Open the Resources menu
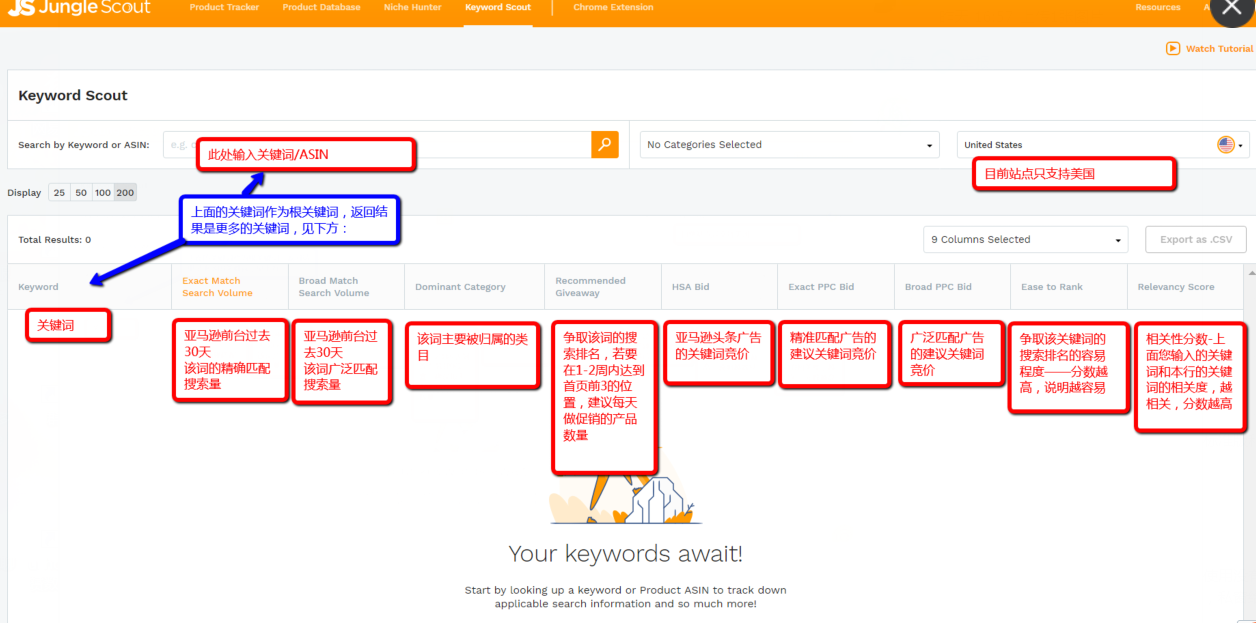Viewport: 1256px width, 623px height. coord(1158,7)
